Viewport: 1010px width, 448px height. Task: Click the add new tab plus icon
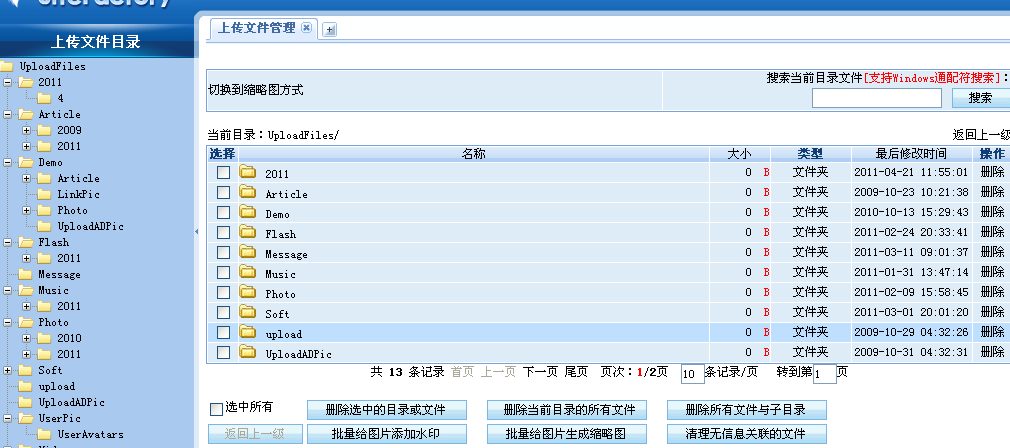329,30
